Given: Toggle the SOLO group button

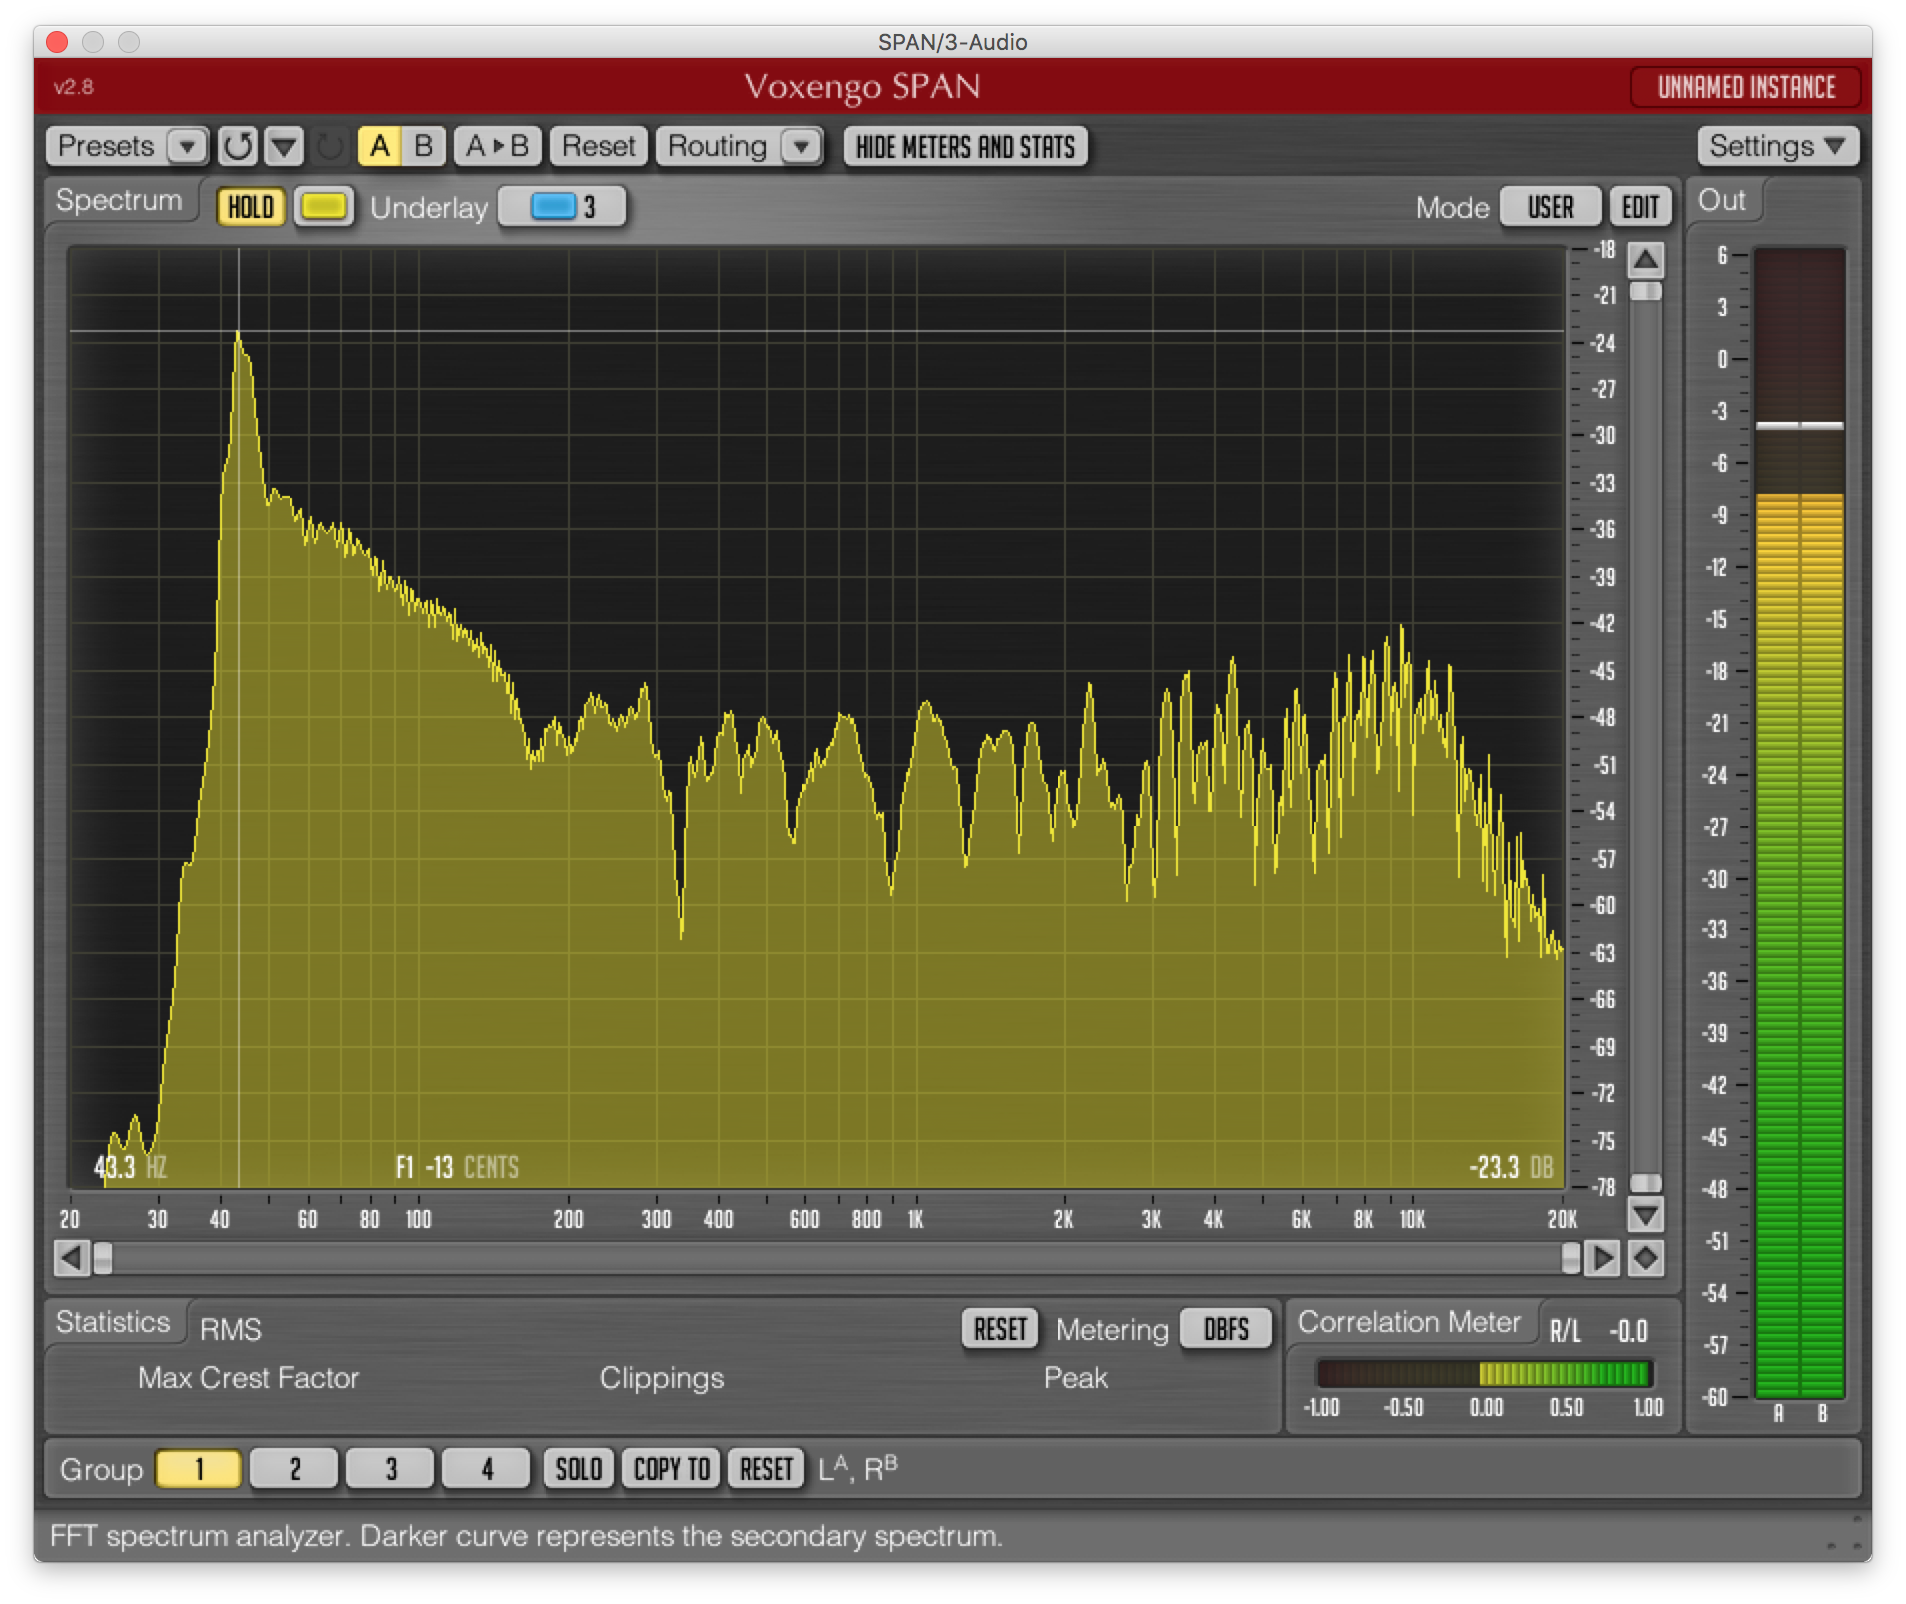Looking at the screenshot, I should (578, 1469).
